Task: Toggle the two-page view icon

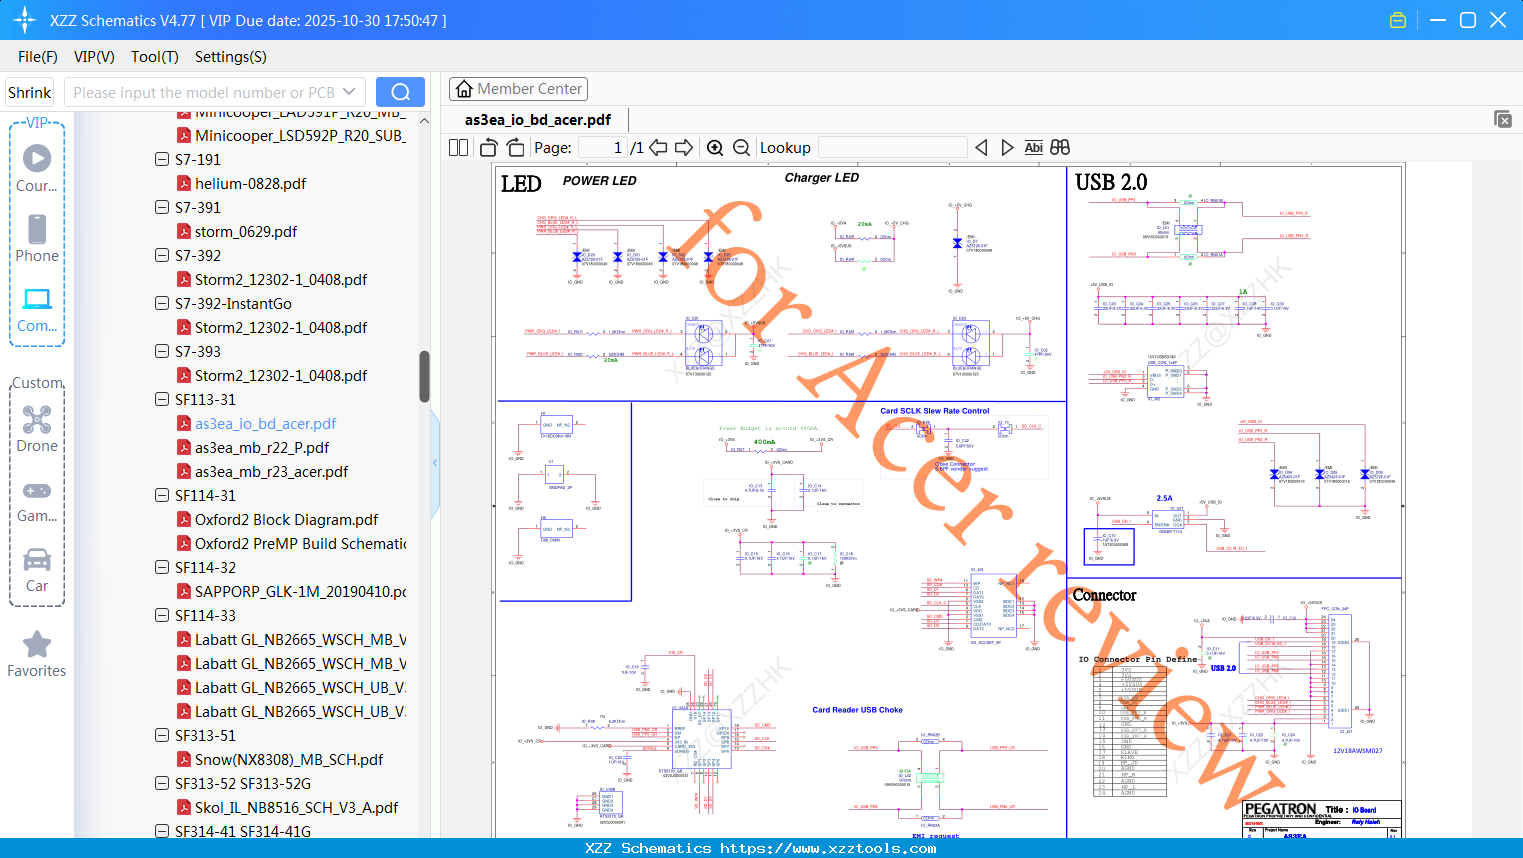Action: [x=458, y=147]
